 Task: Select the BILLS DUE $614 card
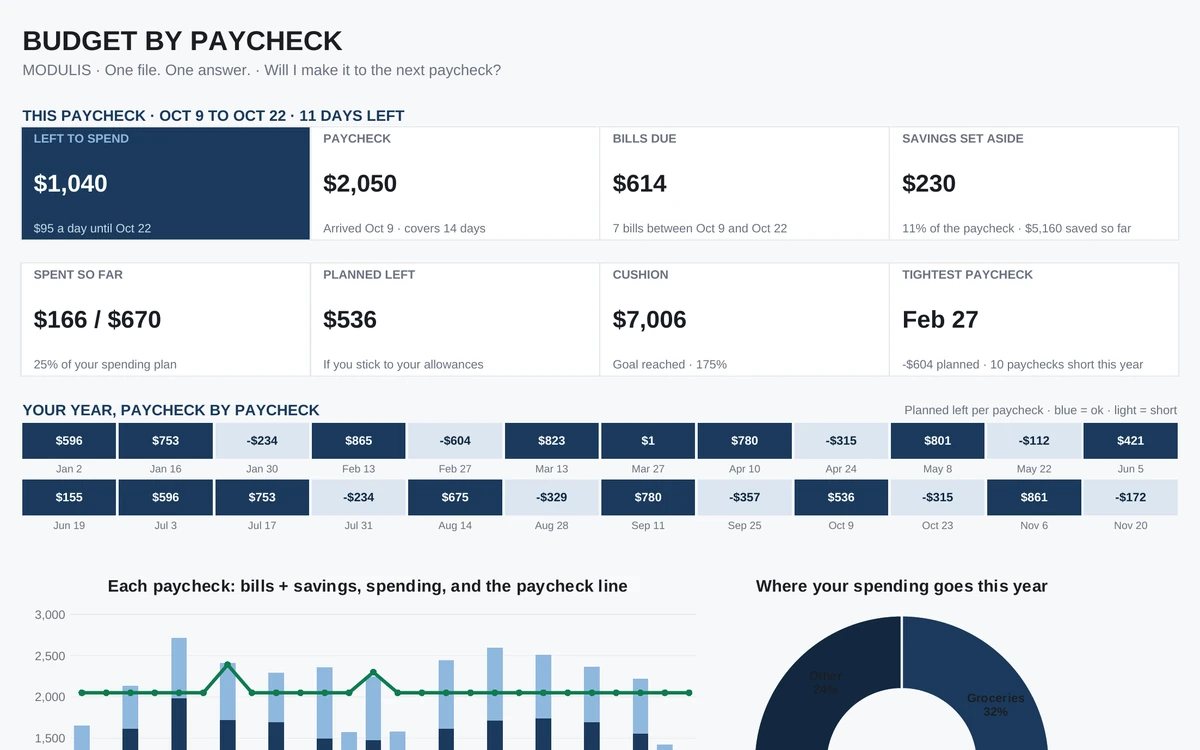click(x=744, y=183)
